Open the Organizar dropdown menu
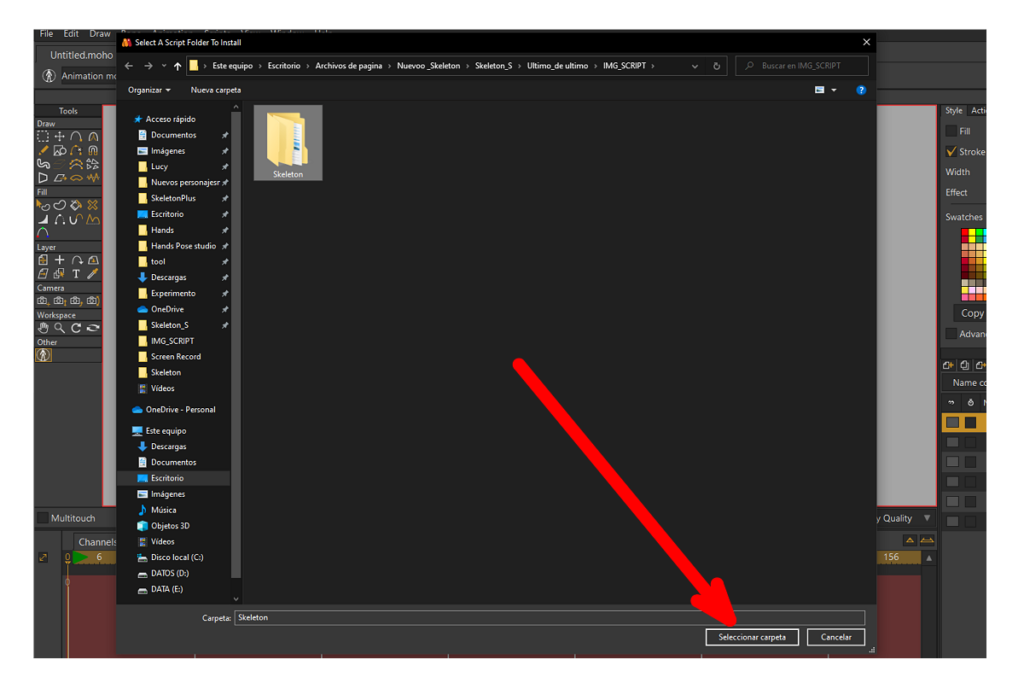 (149, 90)
